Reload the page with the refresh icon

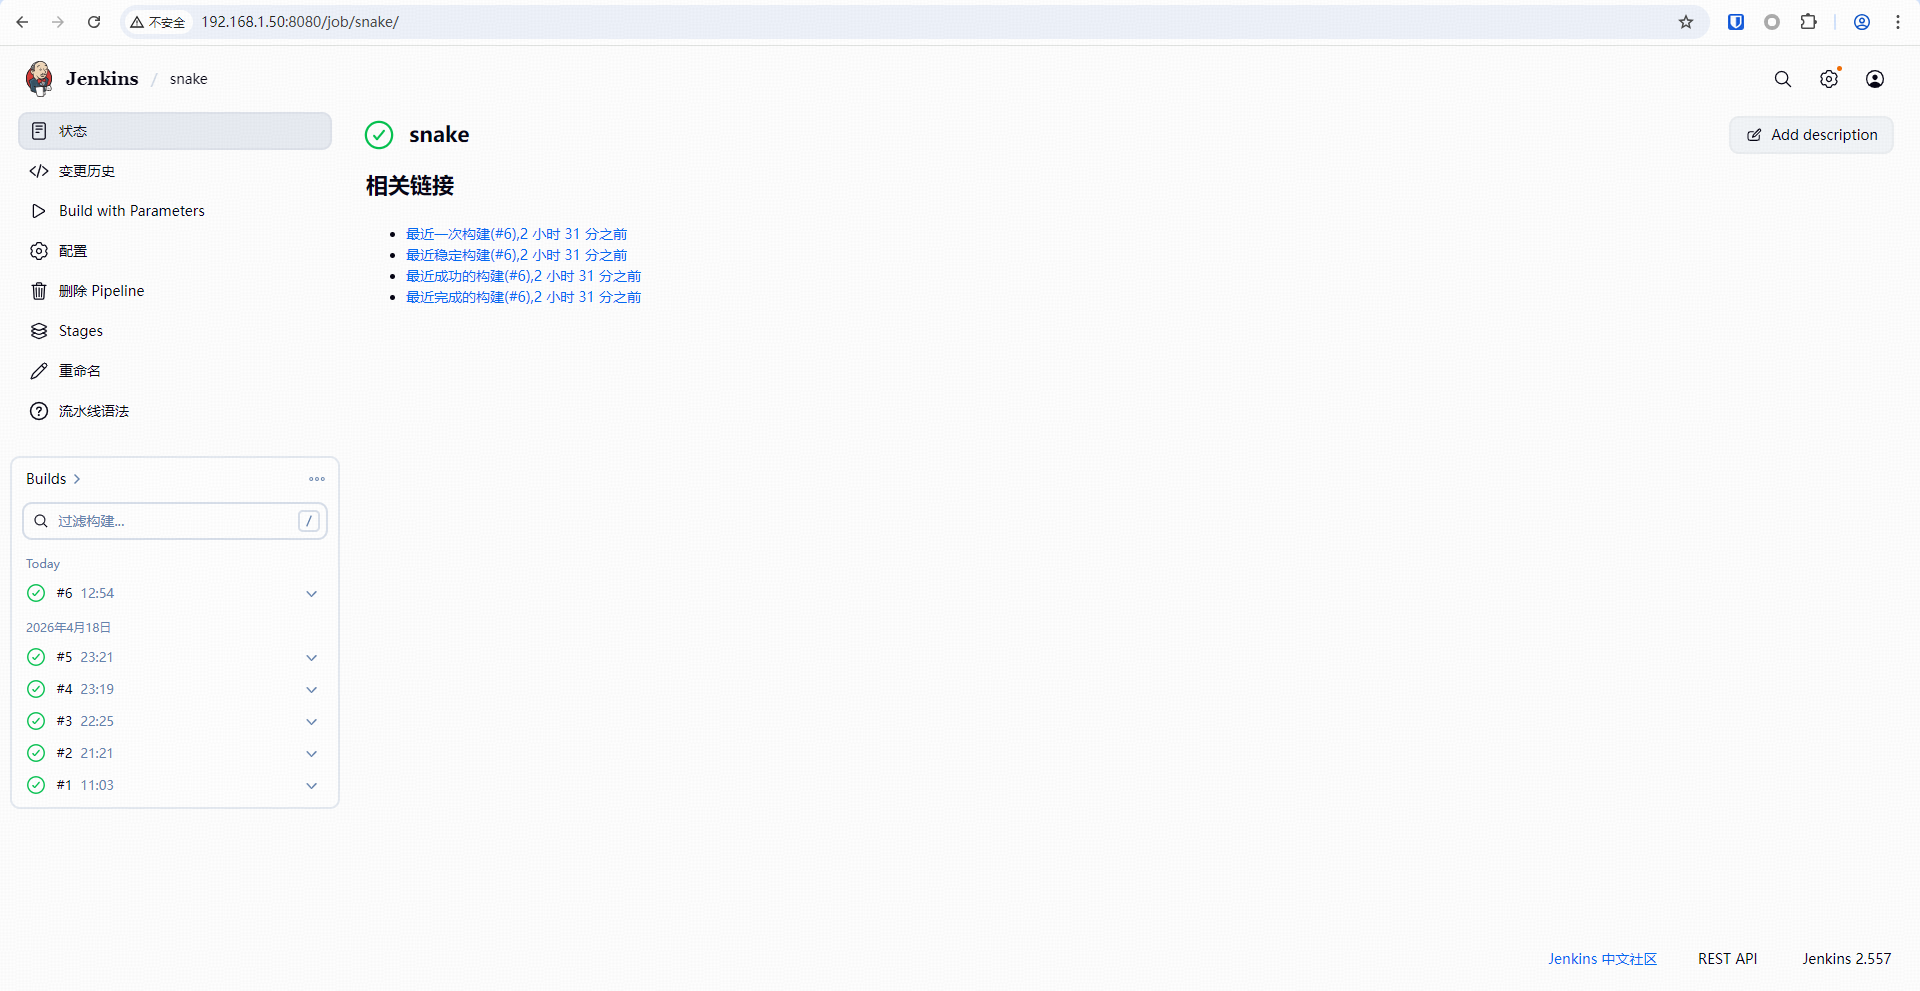tap(94, 22)
